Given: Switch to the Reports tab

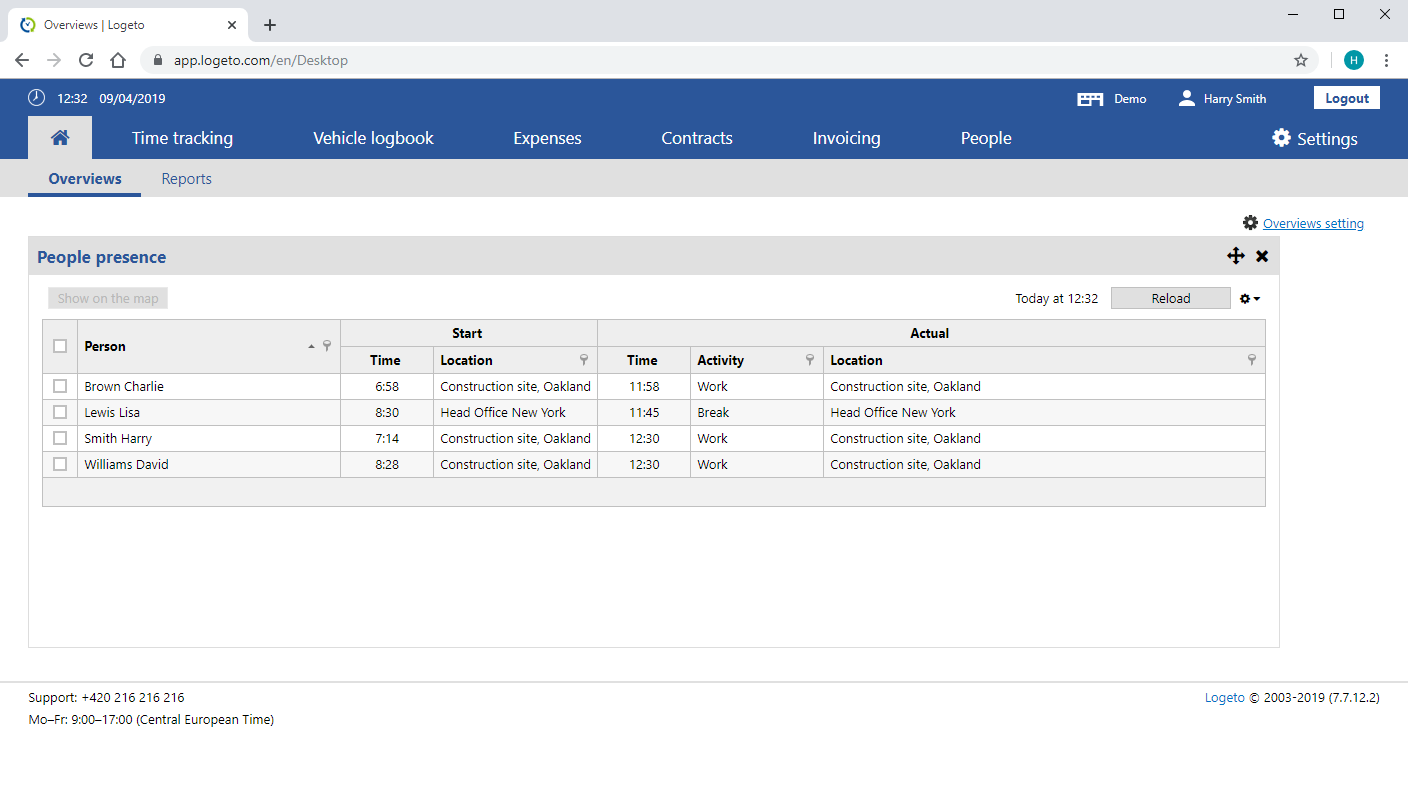Looking at the screenshot, I should [x=187, y=179].
